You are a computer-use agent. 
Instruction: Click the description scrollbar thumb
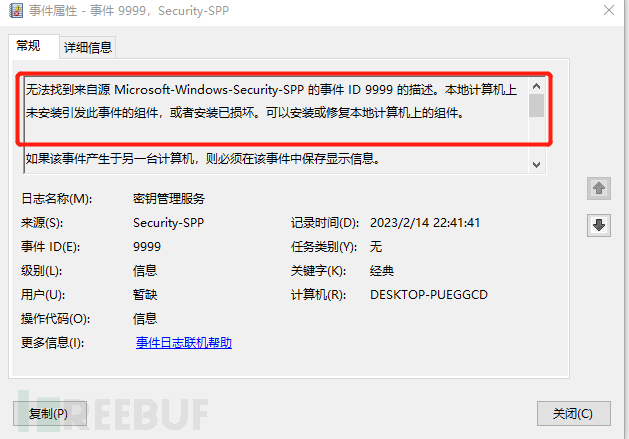536,106
